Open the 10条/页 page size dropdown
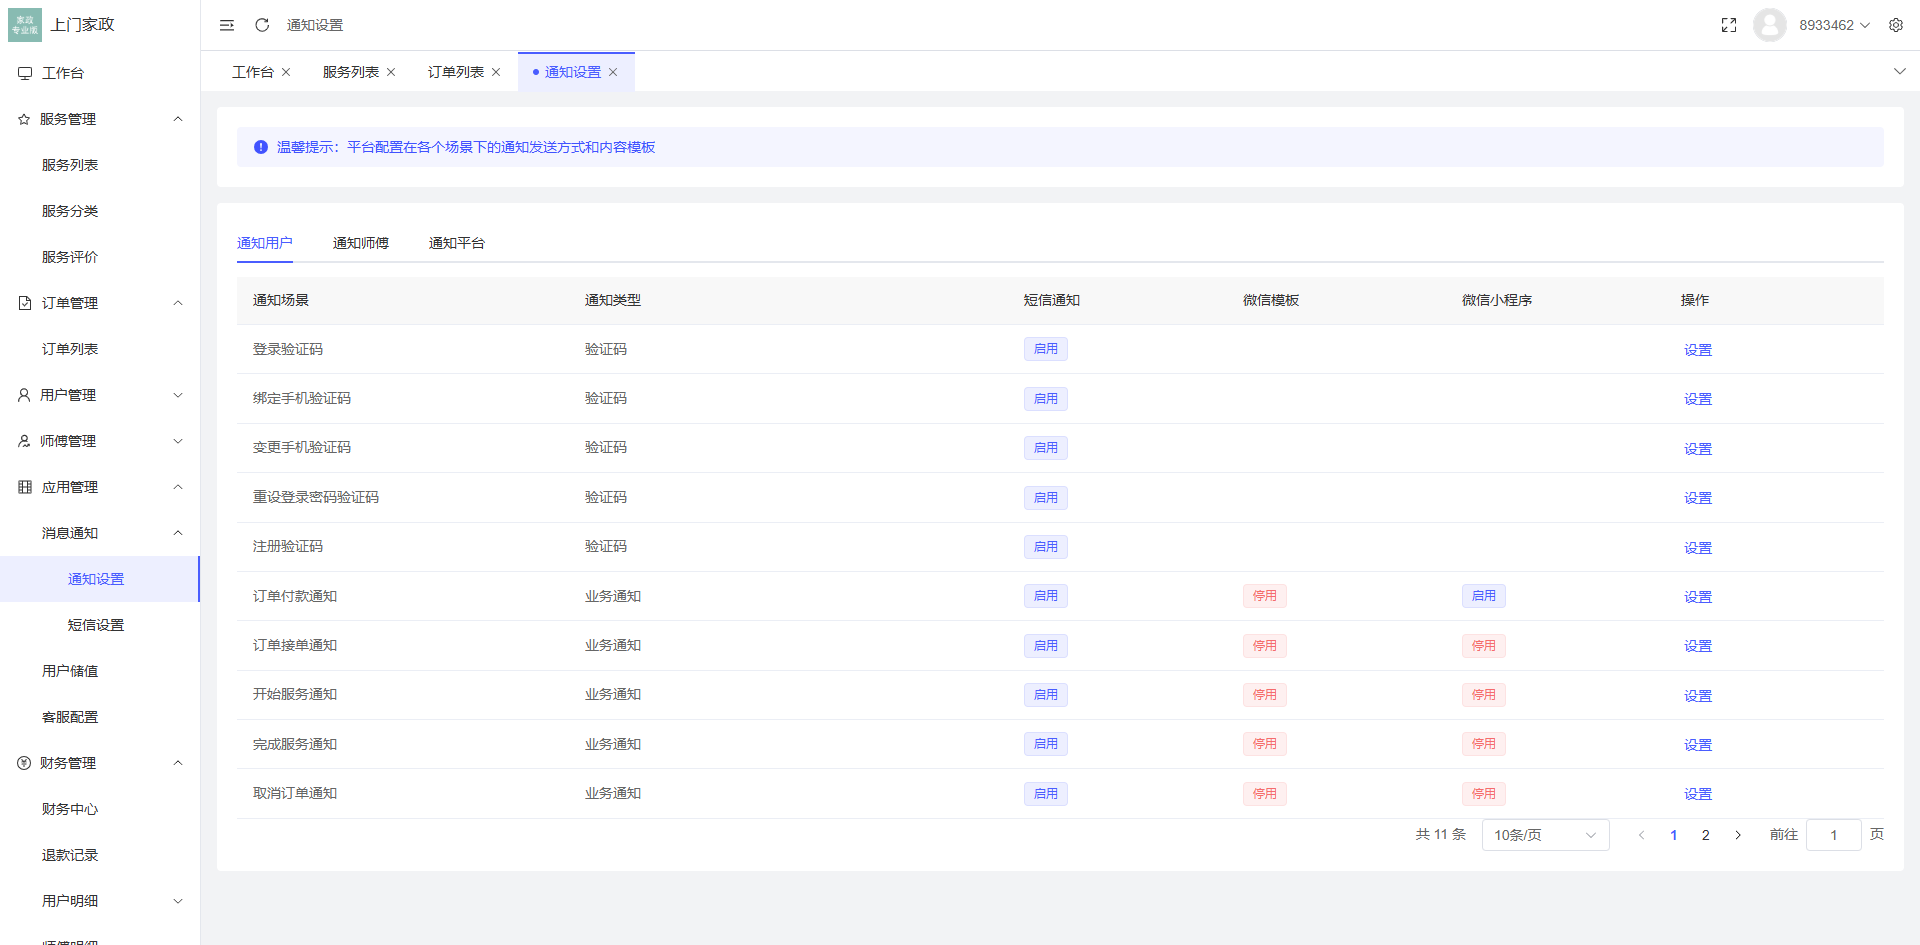The image size is (1920, 945). 1545,834
